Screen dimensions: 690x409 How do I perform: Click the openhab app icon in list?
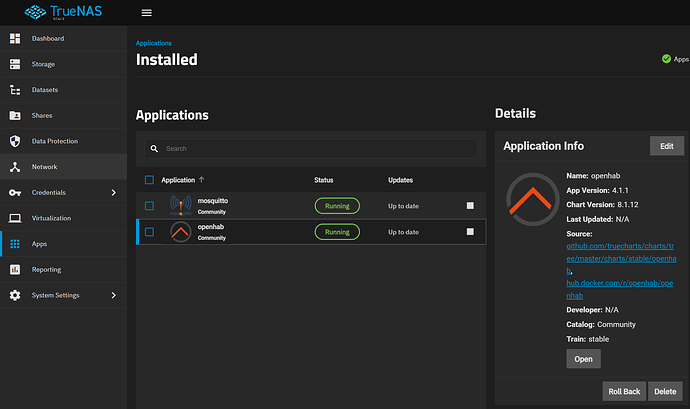pos(181,232)
